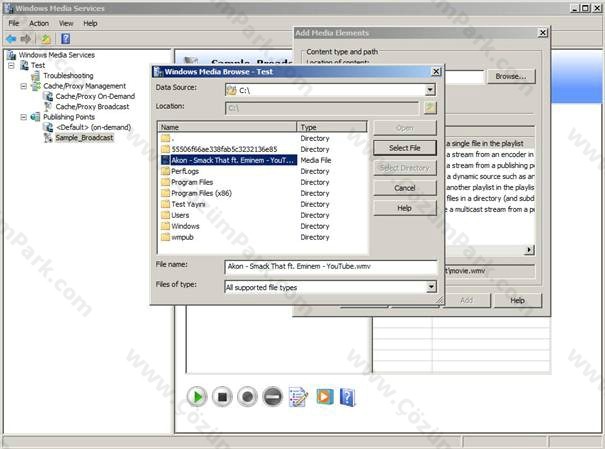Select the Akon - Smack That media file

pyautogui.click(x=229, y=160)
